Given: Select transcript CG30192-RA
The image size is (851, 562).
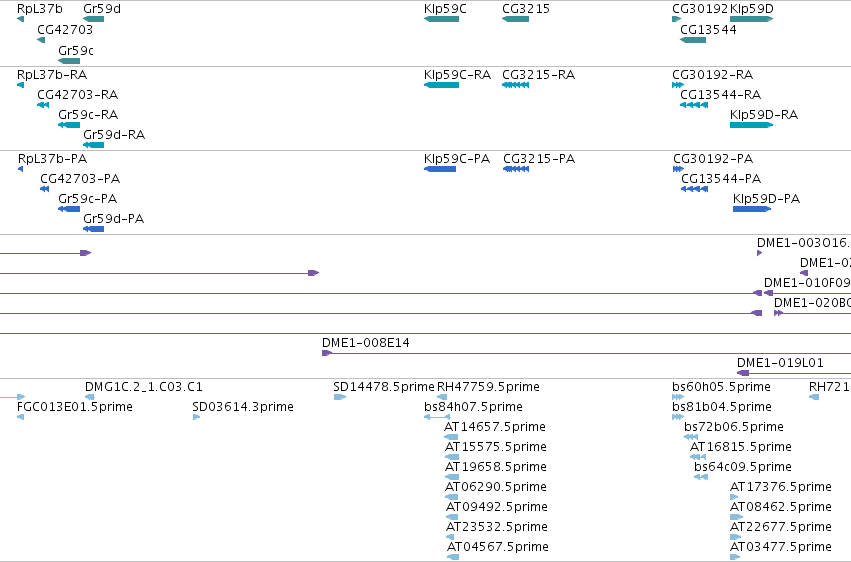Looking at the screenshot, I should [713, 74].
